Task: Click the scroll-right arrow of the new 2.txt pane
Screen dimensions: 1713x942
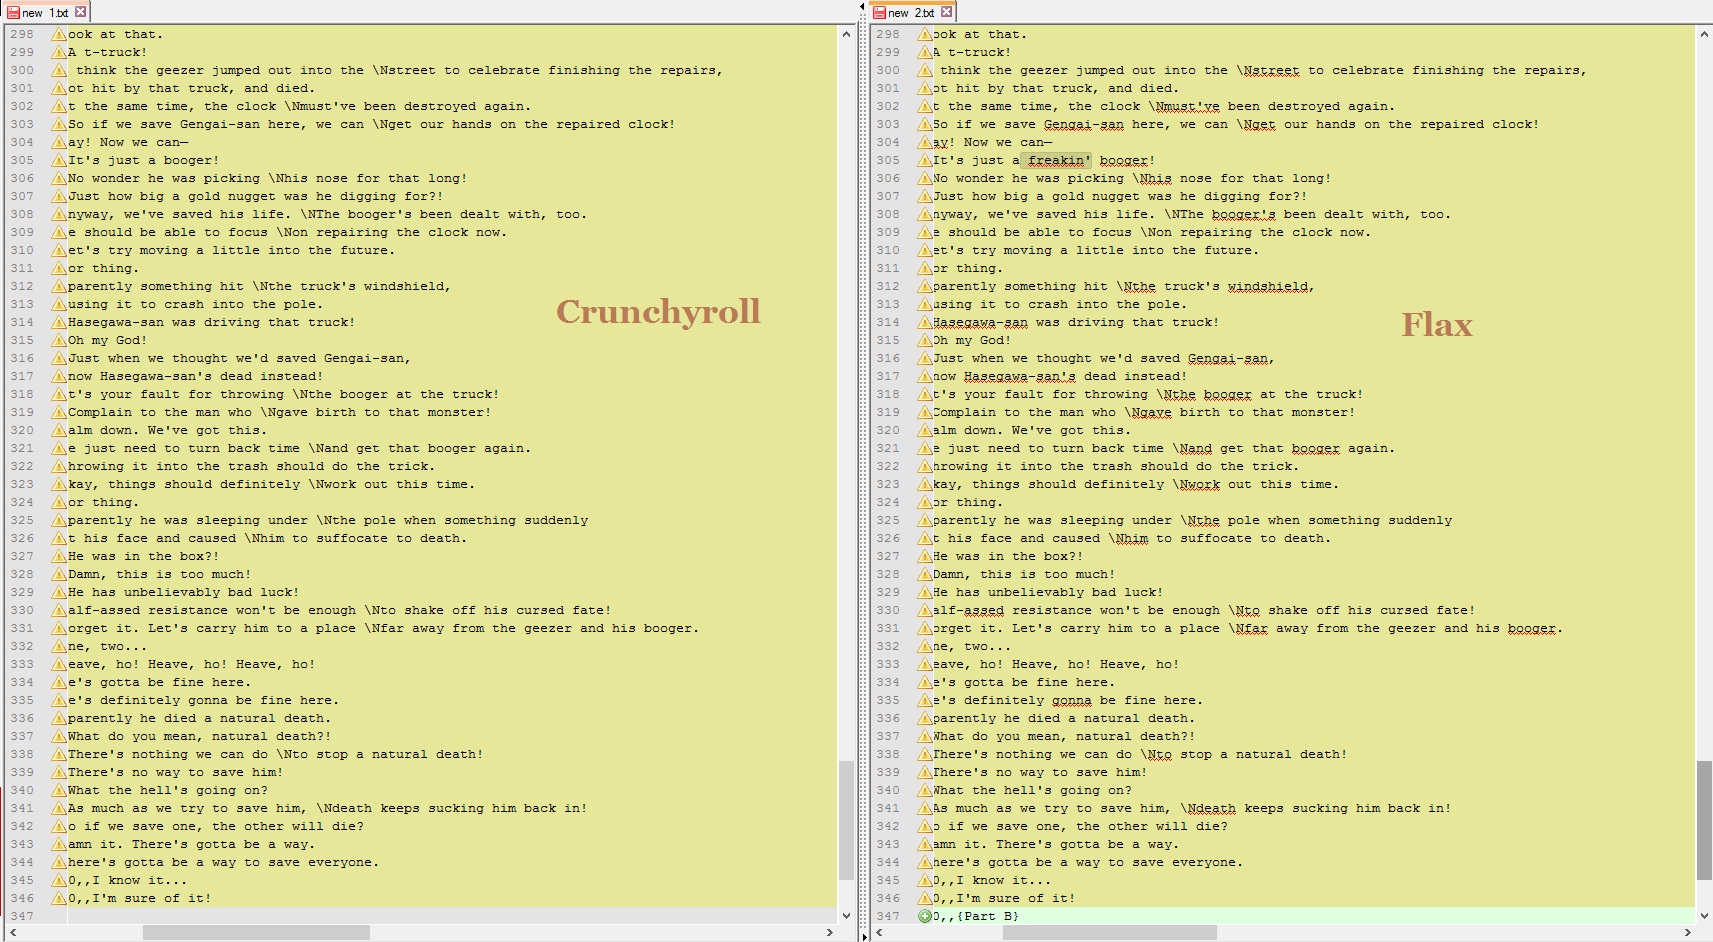Action: click(1687, 932)
